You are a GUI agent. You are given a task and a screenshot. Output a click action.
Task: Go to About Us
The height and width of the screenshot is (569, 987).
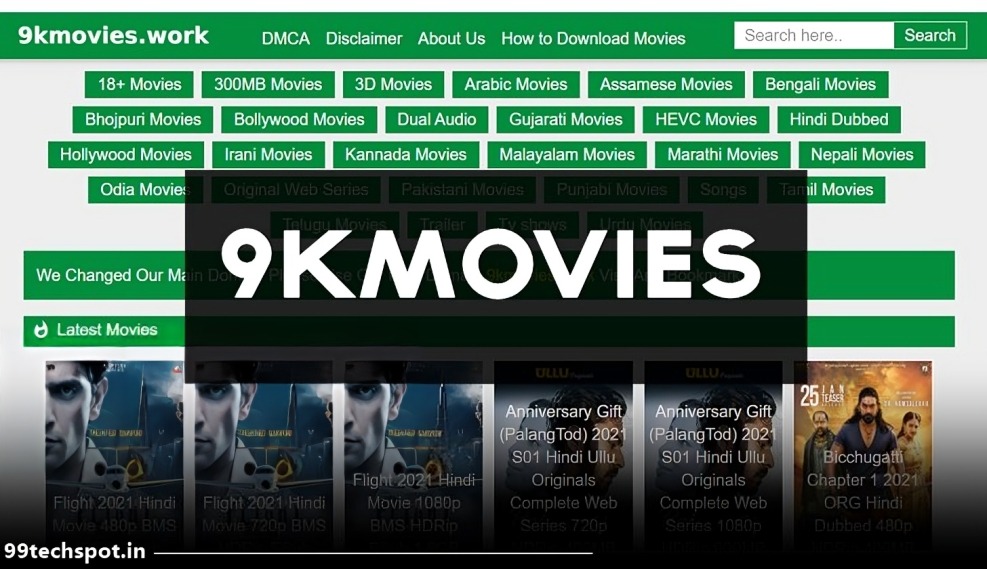(x=451, y=38)
